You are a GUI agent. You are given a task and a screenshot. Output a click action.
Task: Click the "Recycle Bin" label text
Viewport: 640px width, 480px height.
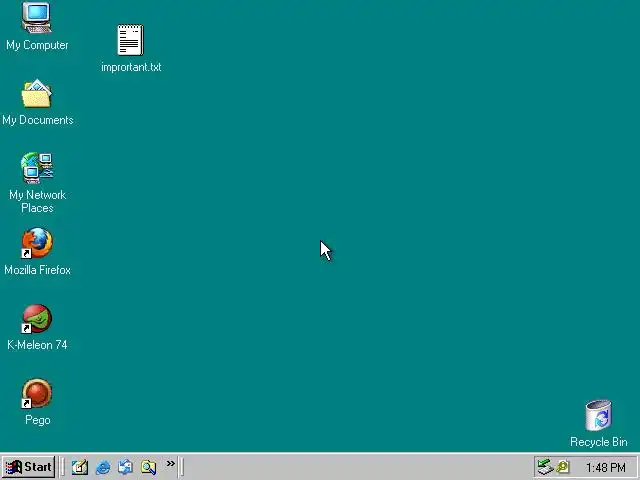(x=598, y=442)
